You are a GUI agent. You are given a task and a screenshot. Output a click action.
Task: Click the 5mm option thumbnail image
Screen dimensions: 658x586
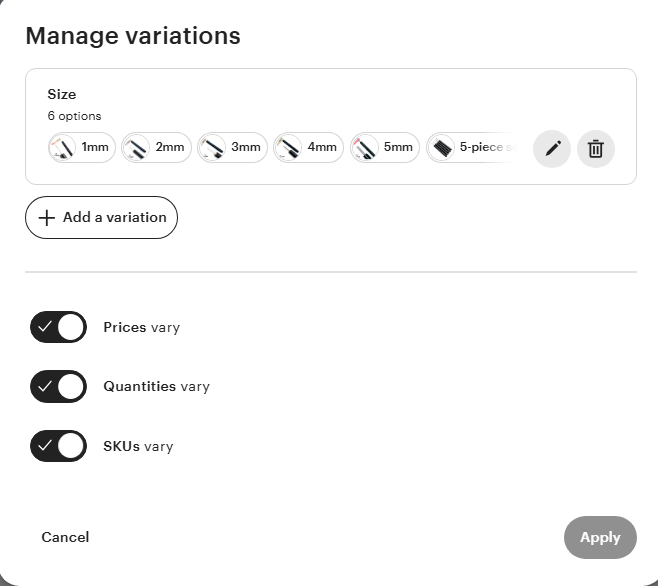(x=364, y=148)
